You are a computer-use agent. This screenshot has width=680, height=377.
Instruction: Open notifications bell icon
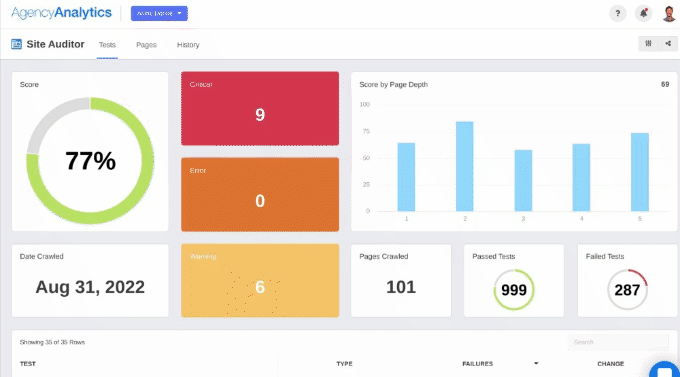point(644,13)
